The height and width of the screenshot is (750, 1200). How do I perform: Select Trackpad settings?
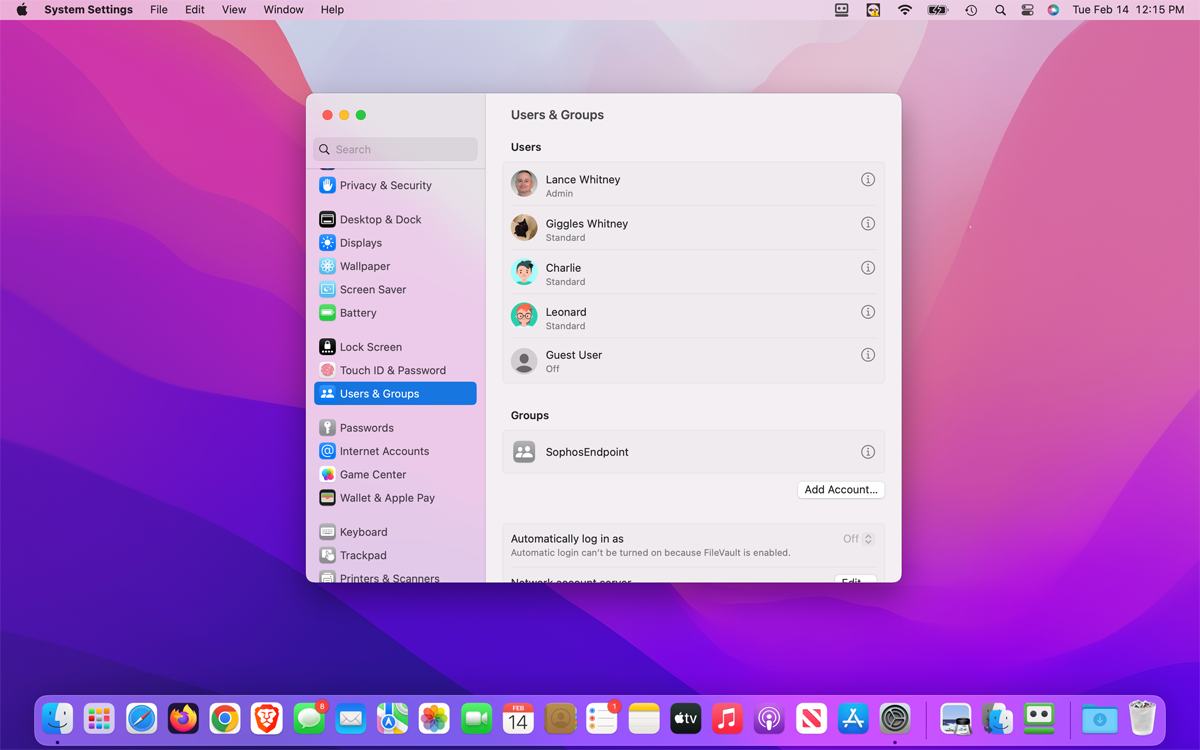point(363,555)
